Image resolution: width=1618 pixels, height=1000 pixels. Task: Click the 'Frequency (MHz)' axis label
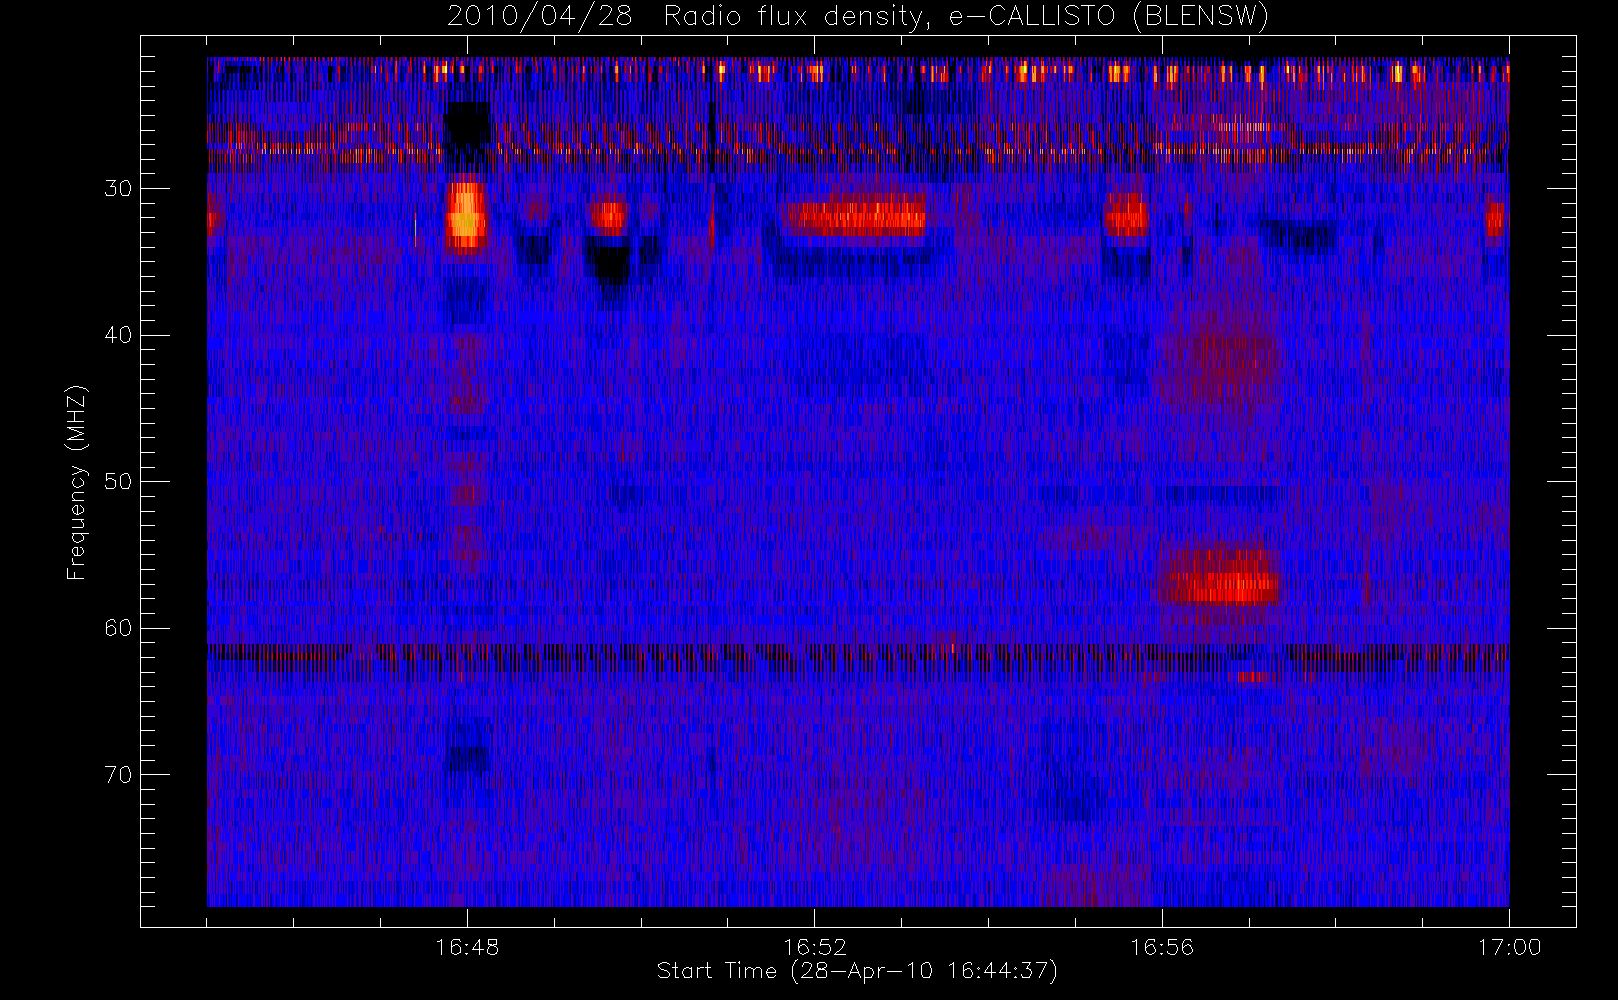pyautogui.click(x=77, y=482)
